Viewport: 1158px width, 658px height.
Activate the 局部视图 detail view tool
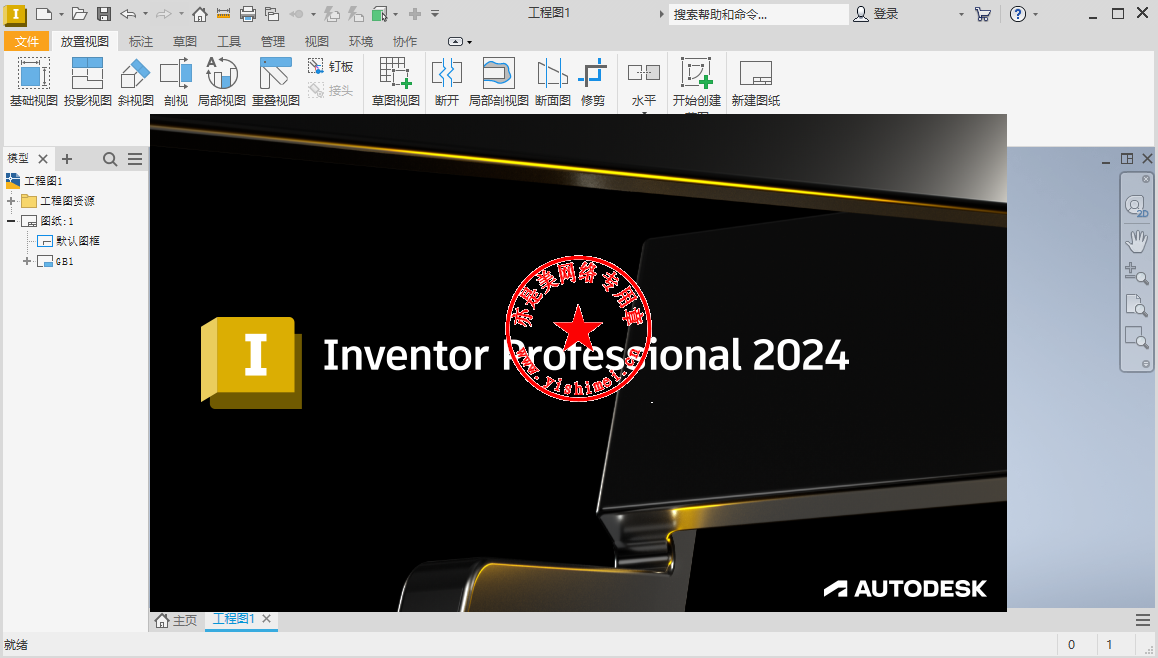(222, 82)
